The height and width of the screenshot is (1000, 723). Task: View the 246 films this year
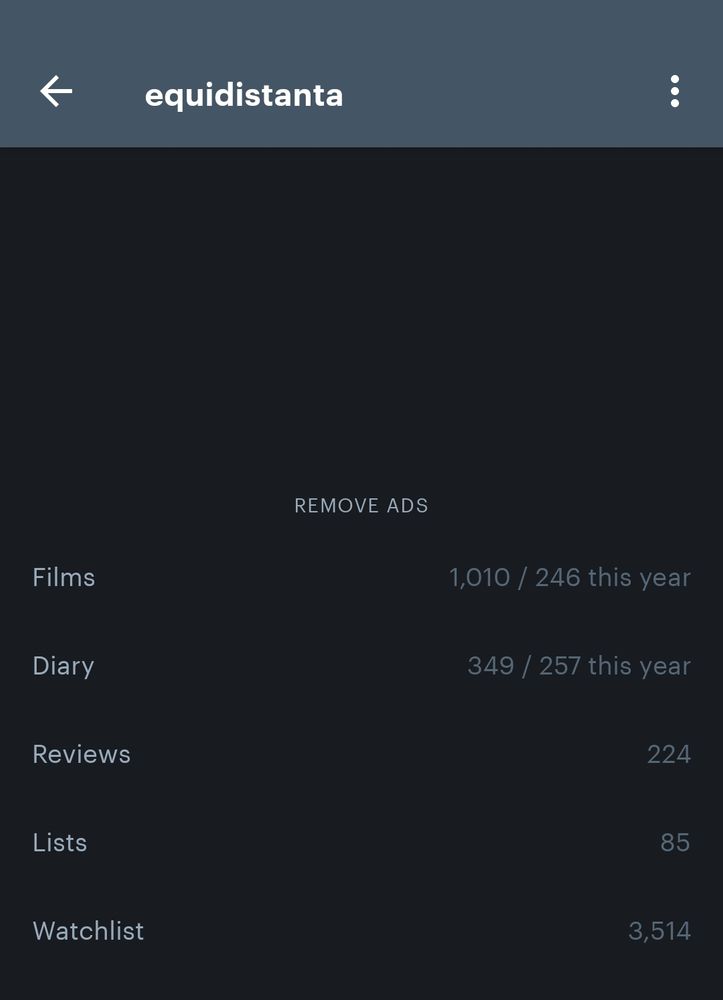tap(612, 578)
